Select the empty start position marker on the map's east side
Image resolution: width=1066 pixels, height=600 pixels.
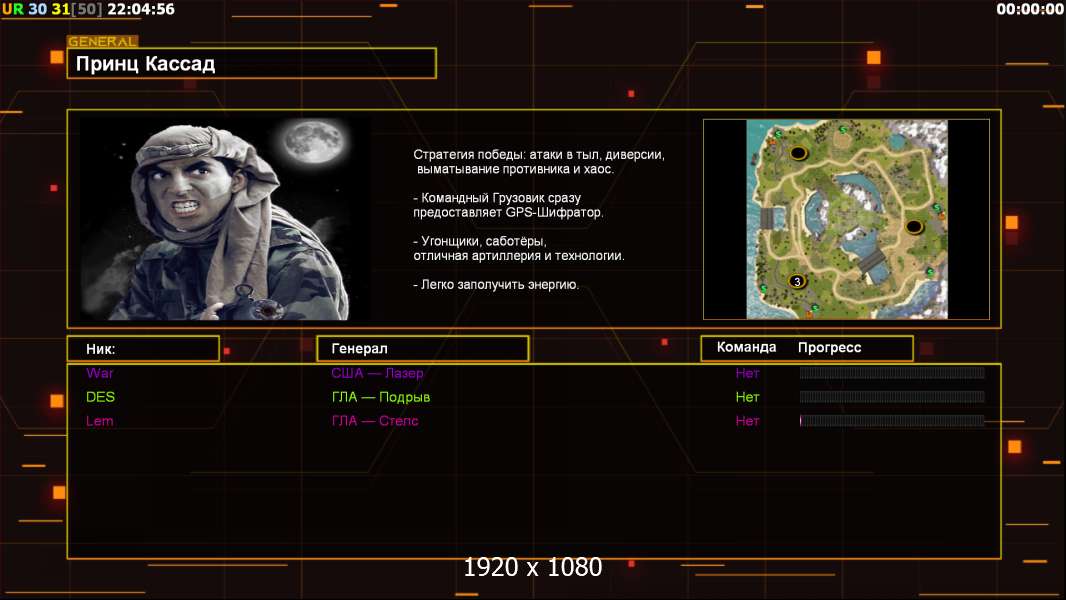(914, 227)
